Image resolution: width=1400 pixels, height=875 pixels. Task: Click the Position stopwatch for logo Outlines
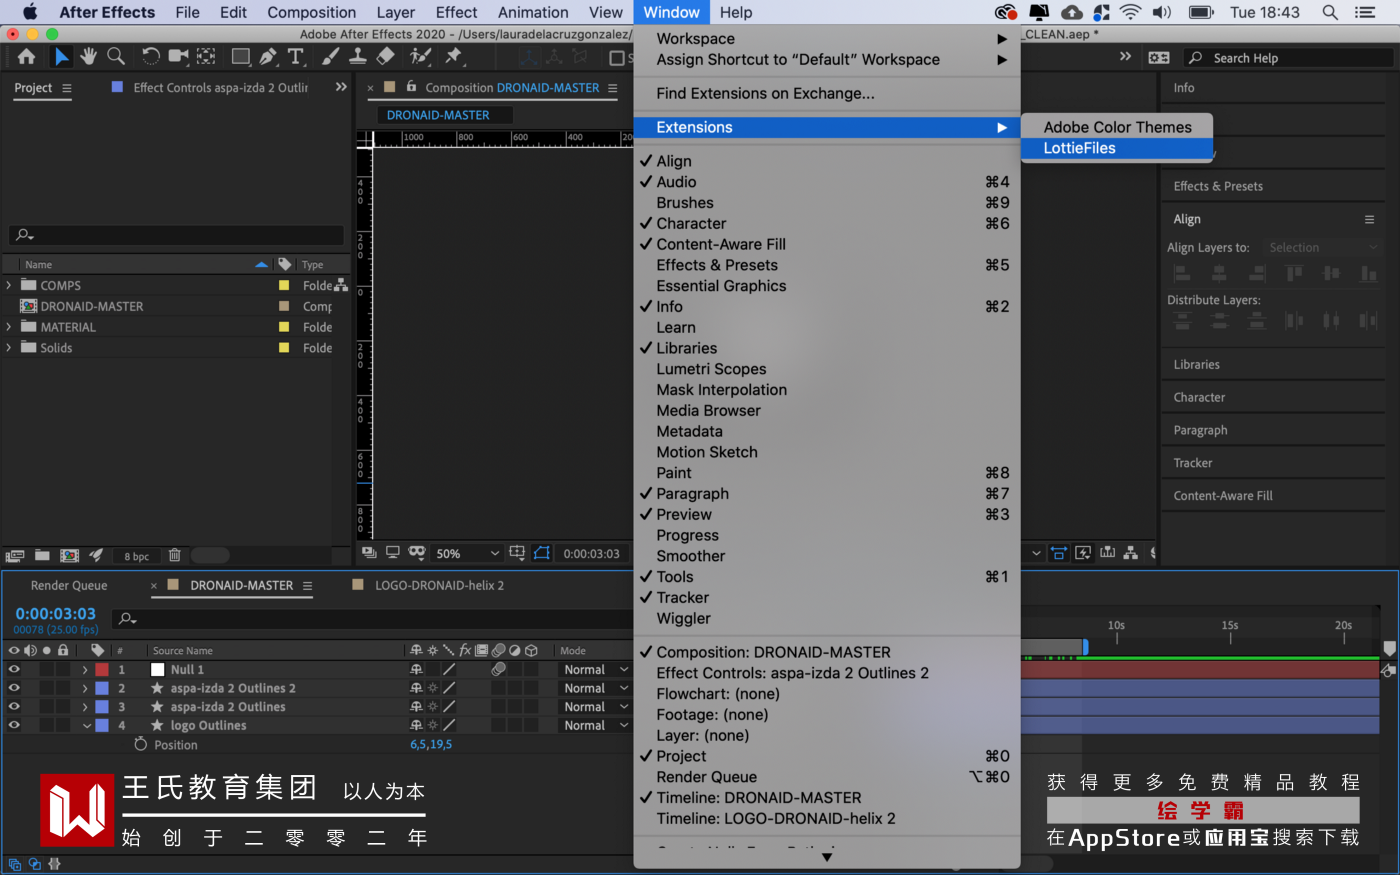(x=140, y=745)
